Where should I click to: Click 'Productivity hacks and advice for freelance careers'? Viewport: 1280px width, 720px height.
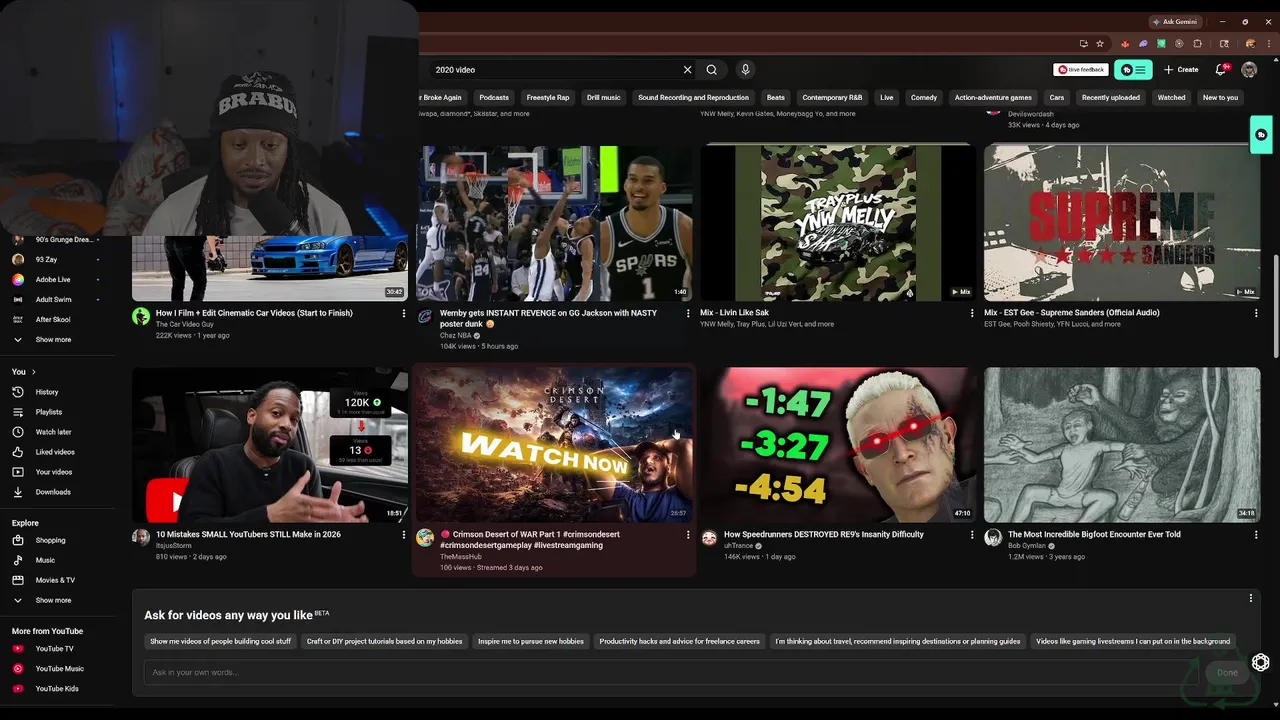(x=680, y=641)
